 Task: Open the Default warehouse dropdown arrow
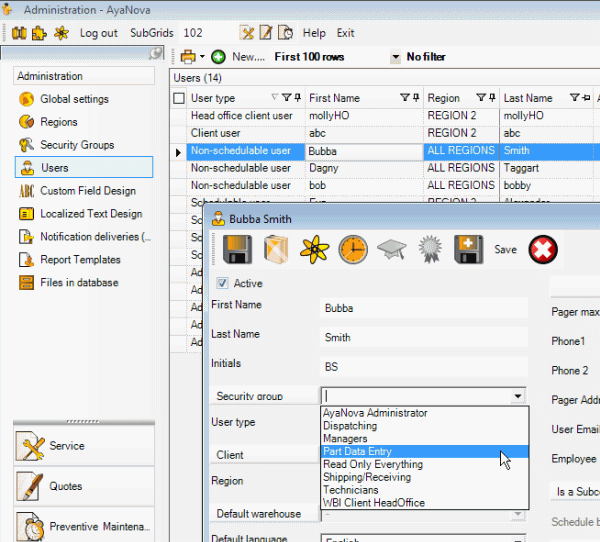(518, 514)
